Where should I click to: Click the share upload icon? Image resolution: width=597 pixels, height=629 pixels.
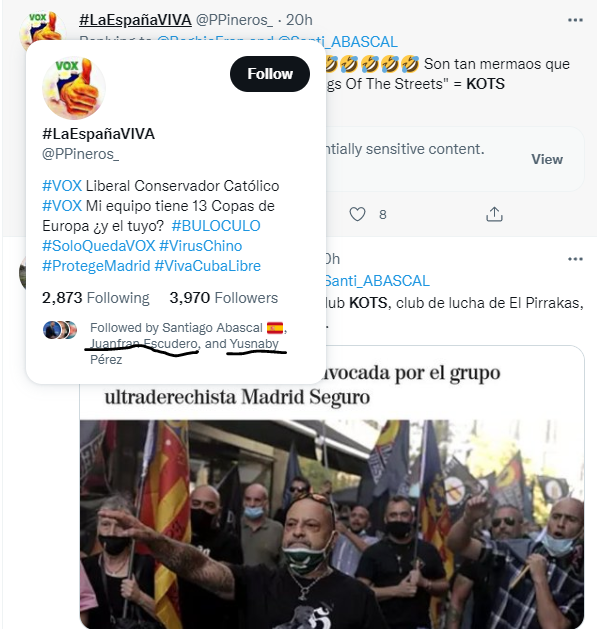pos(494,214)
